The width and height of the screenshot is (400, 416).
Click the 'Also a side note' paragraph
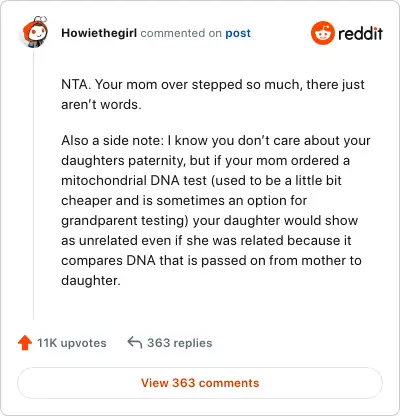(x=216, y=211)
